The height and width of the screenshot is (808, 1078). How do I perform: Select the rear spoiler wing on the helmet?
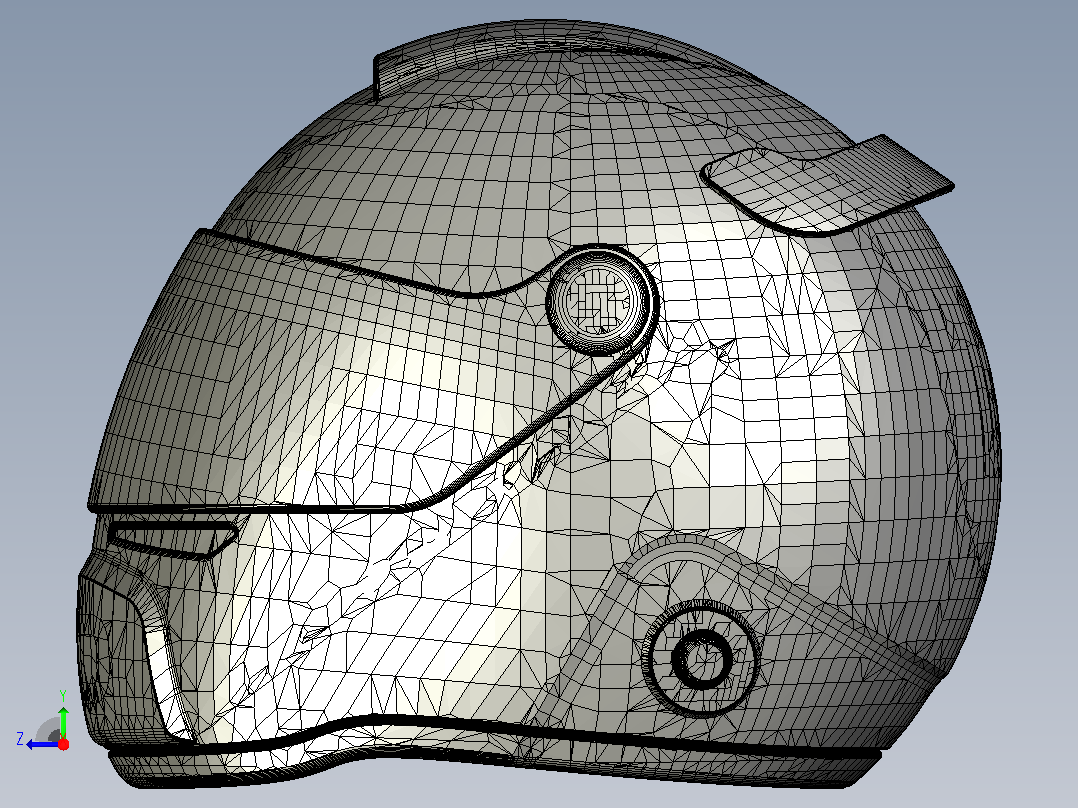[826, 184]
